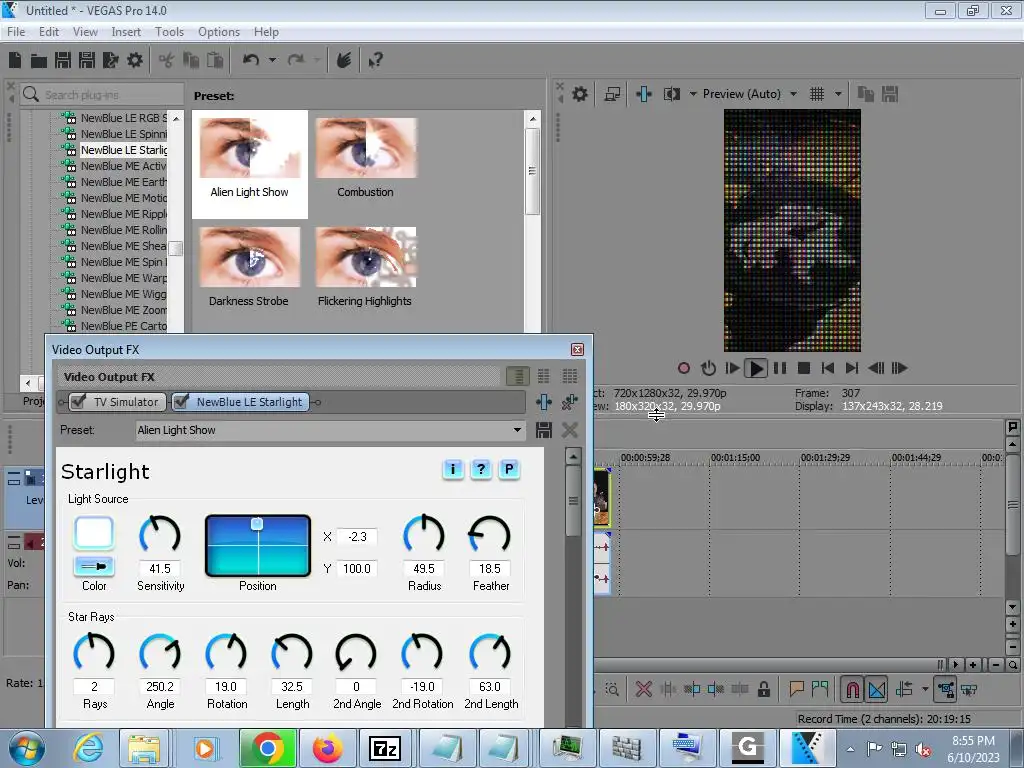
Task: Open the Insert menu
Action: tap(126, 32)
